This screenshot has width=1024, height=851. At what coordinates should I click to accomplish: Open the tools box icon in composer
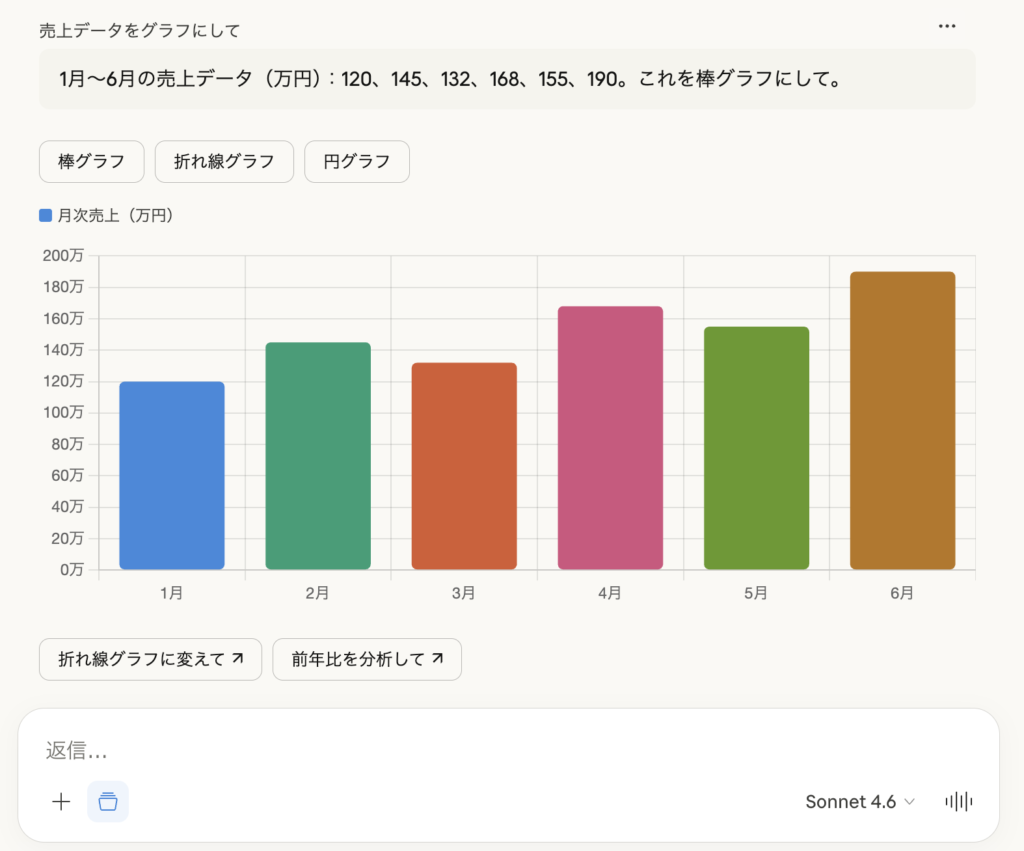(108, 801)
